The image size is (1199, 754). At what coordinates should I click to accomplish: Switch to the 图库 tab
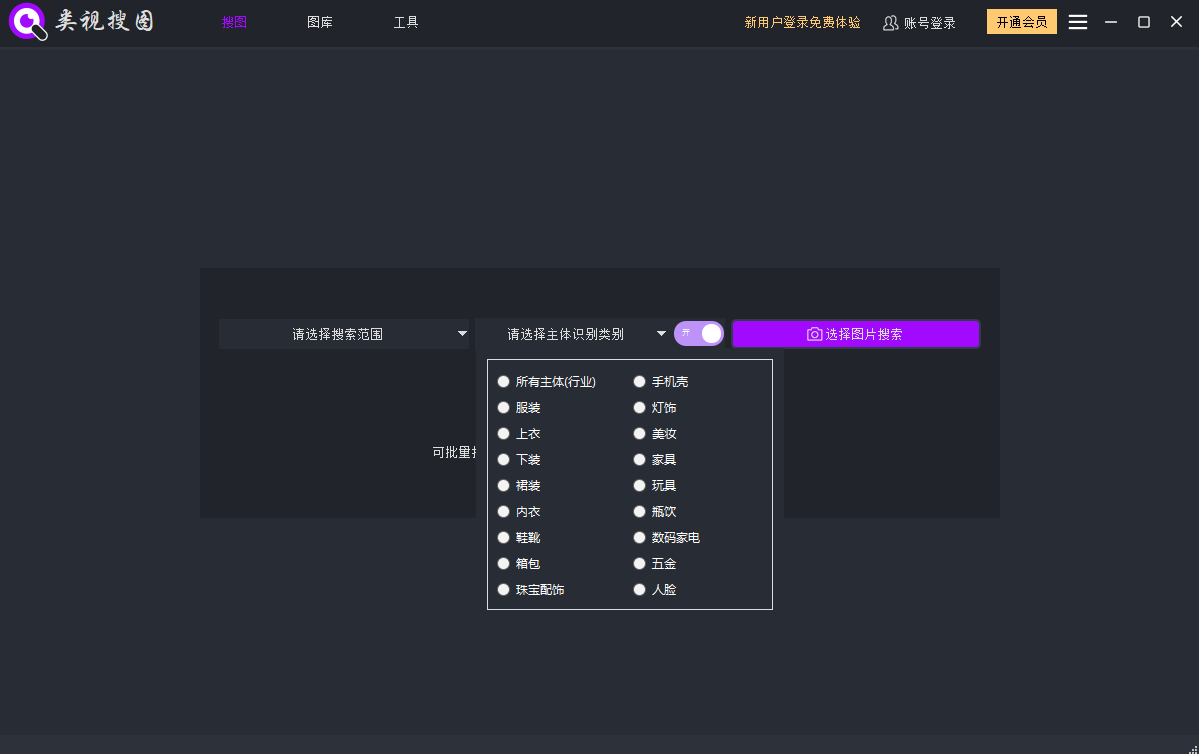tap(320, 22)
